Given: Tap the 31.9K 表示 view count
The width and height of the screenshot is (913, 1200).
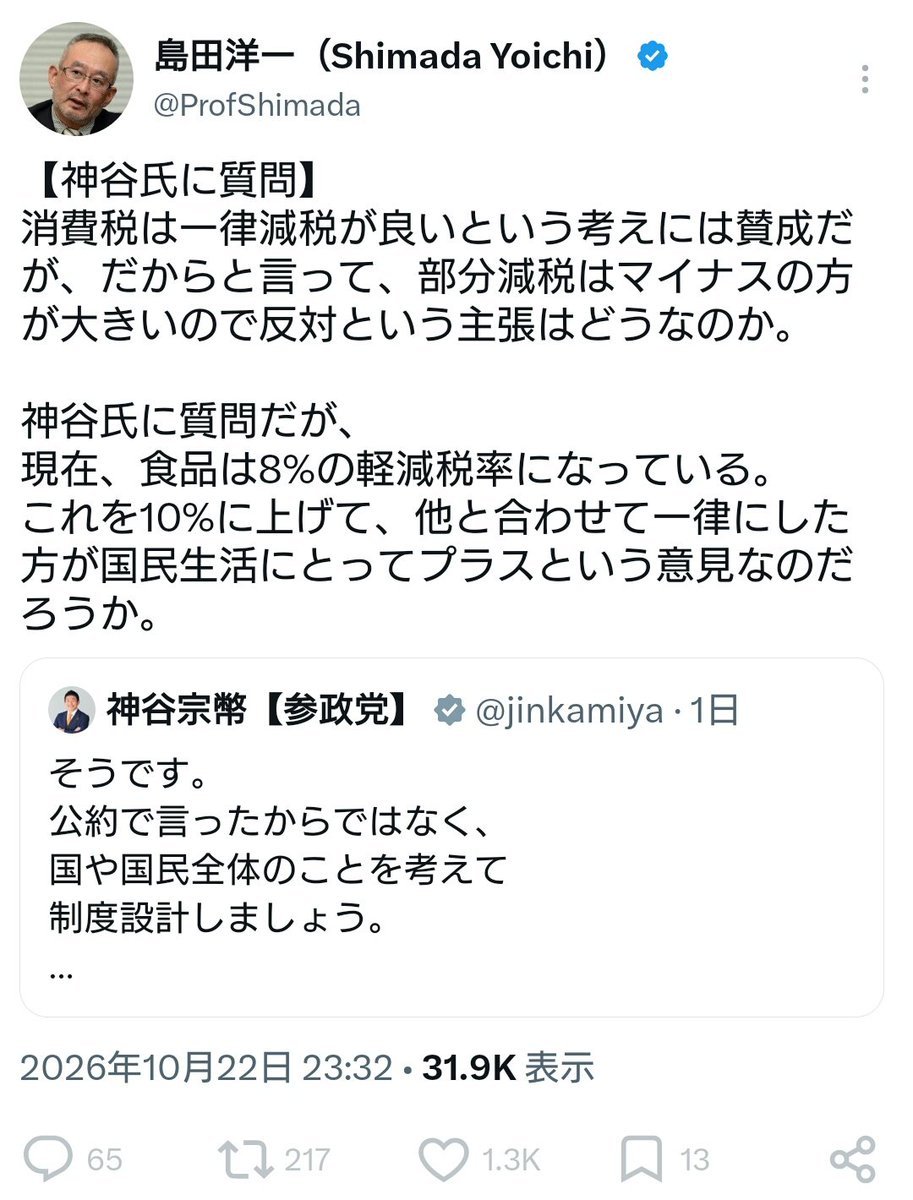Looking at the screenshot, I should tap(508, 1069).
